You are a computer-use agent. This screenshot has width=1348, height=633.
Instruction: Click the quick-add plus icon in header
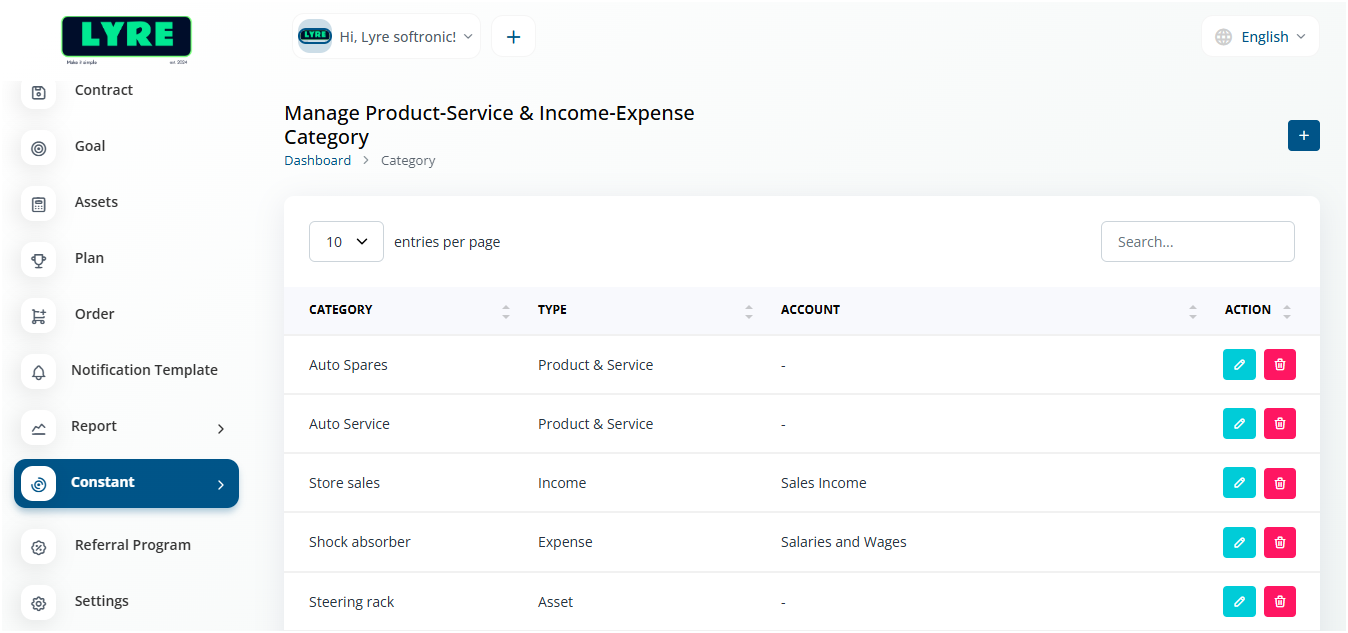point(513,37)
